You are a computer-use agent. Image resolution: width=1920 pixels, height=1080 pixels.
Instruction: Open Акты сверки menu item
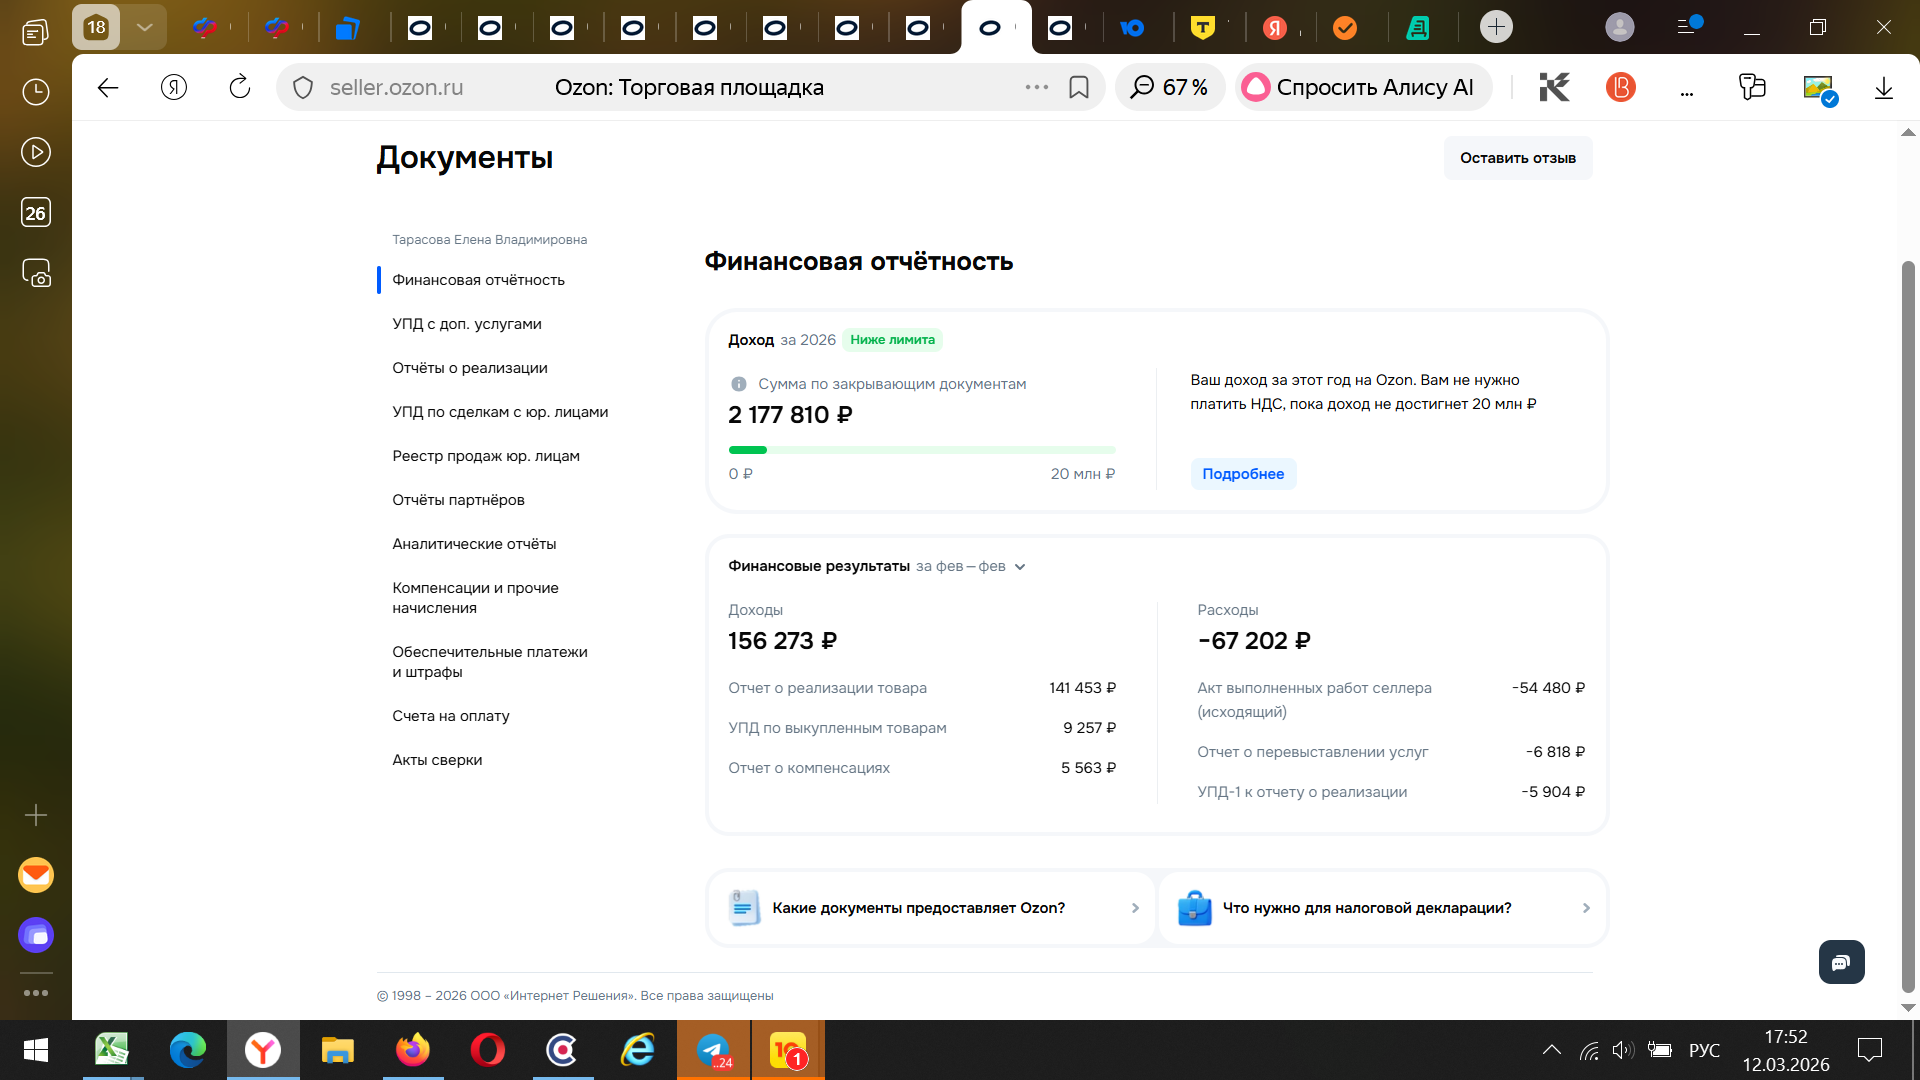tap(437, 760)
